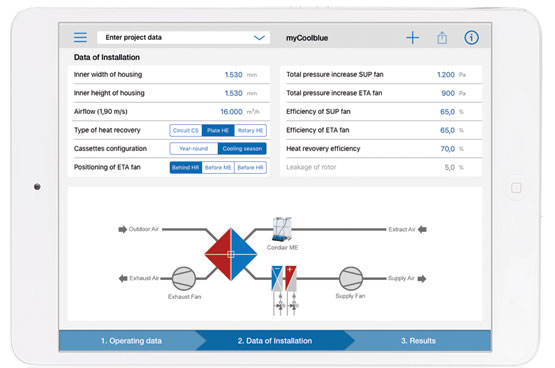Image resolution: width=555 pixels, height=368 pixels.
Task: Switch cassettes configuration to Year-round
Action: tap(194, 149)
